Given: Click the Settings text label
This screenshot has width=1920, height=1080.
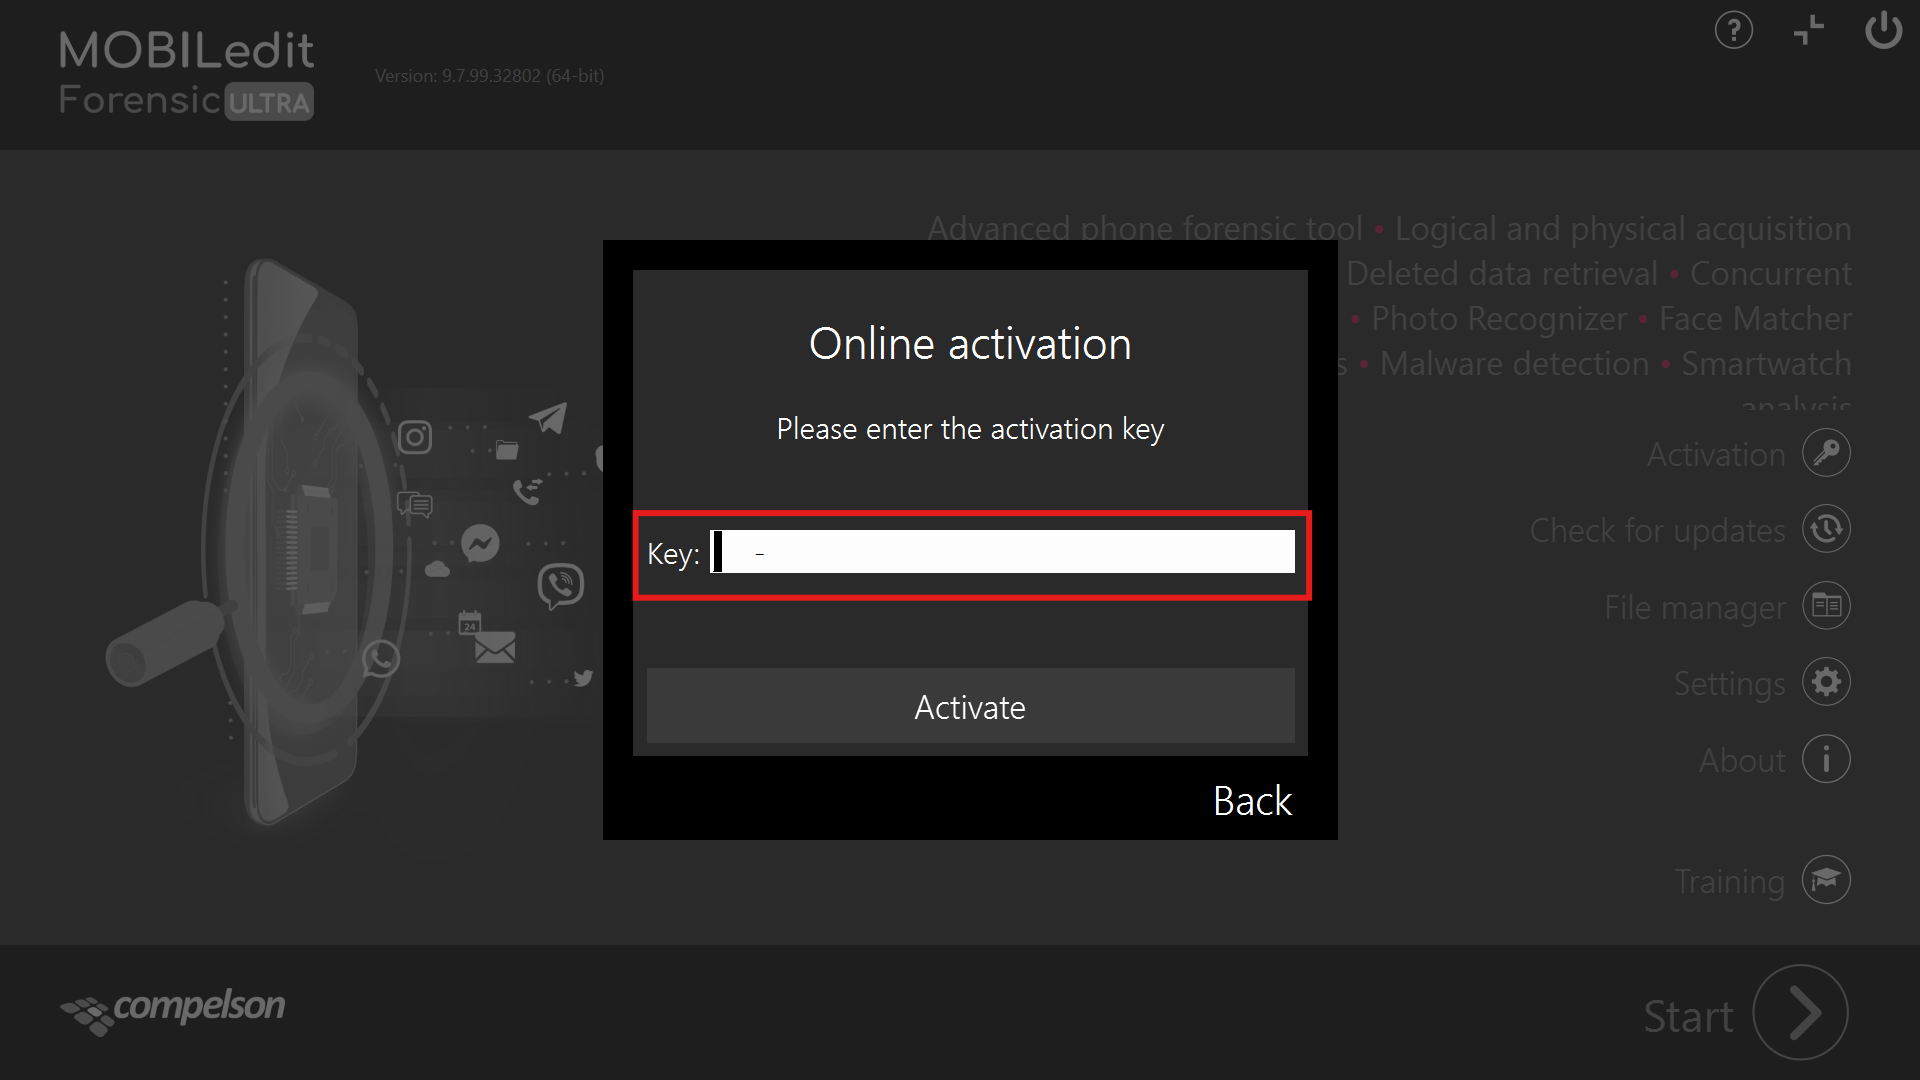Looking at the screenshot, I should pos(1729,684).
